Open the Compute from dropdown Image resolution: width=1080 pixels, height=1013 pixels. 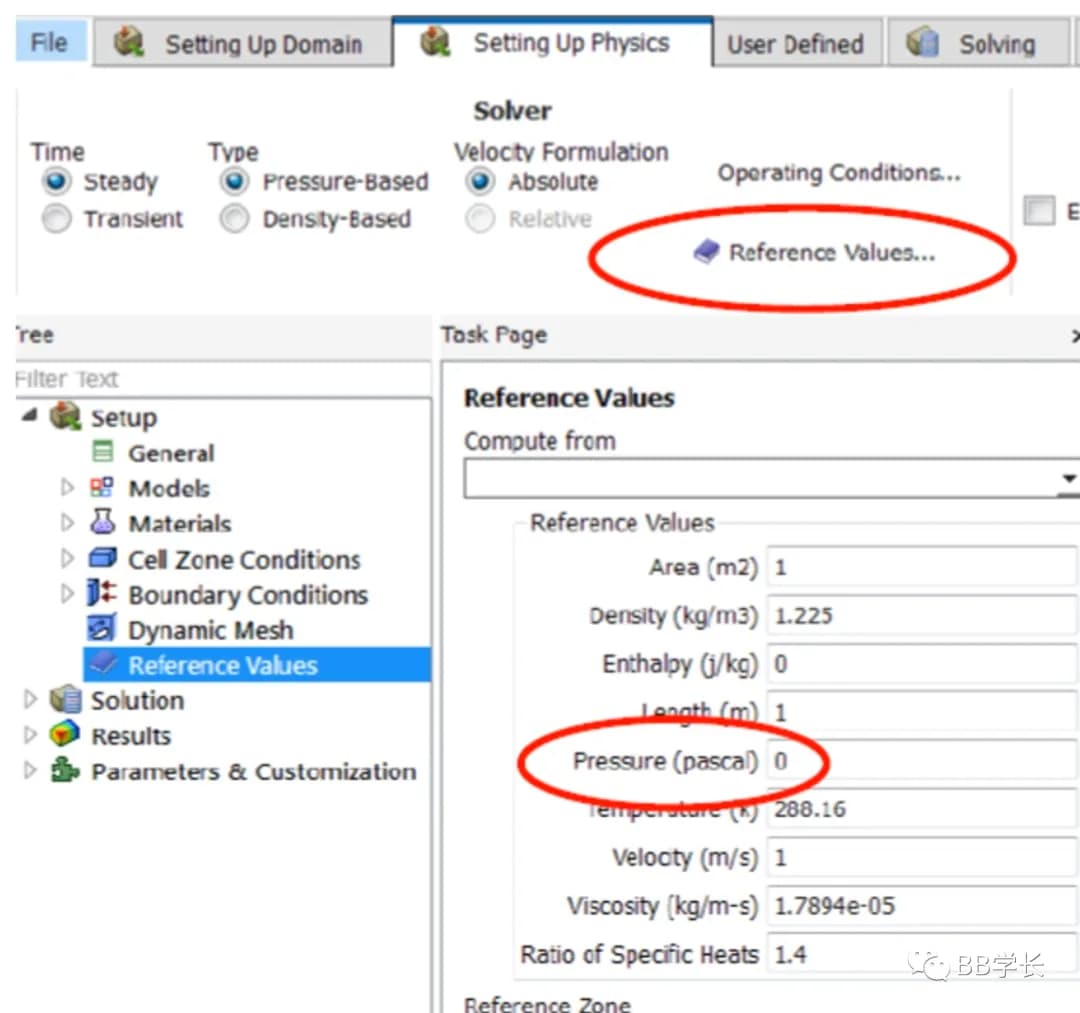click(x=1068, y=480)
